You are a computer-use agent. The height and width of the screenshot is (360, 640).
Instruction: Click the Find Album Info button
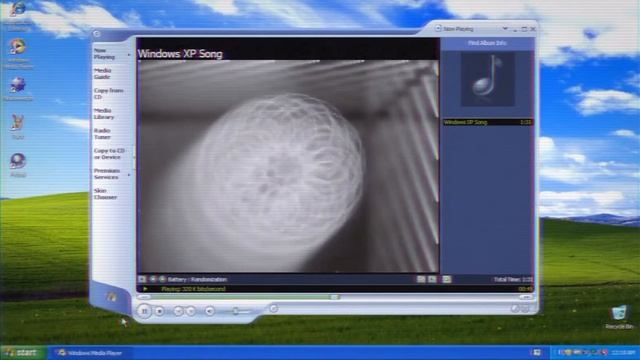[487, 43]
